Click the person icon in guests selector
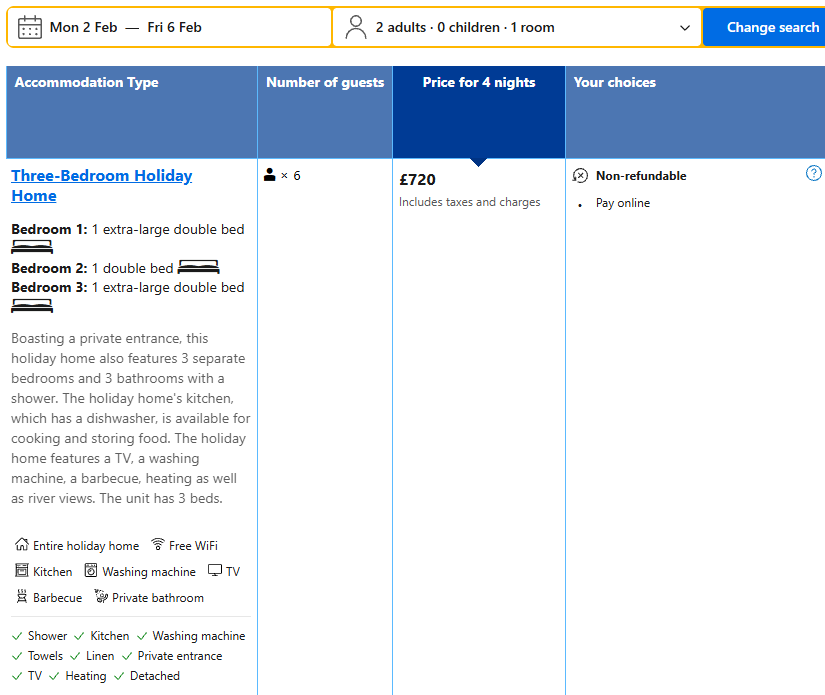The width and height of the screenshot is (825, 695). pyautogui.click(x=356, y=27)
